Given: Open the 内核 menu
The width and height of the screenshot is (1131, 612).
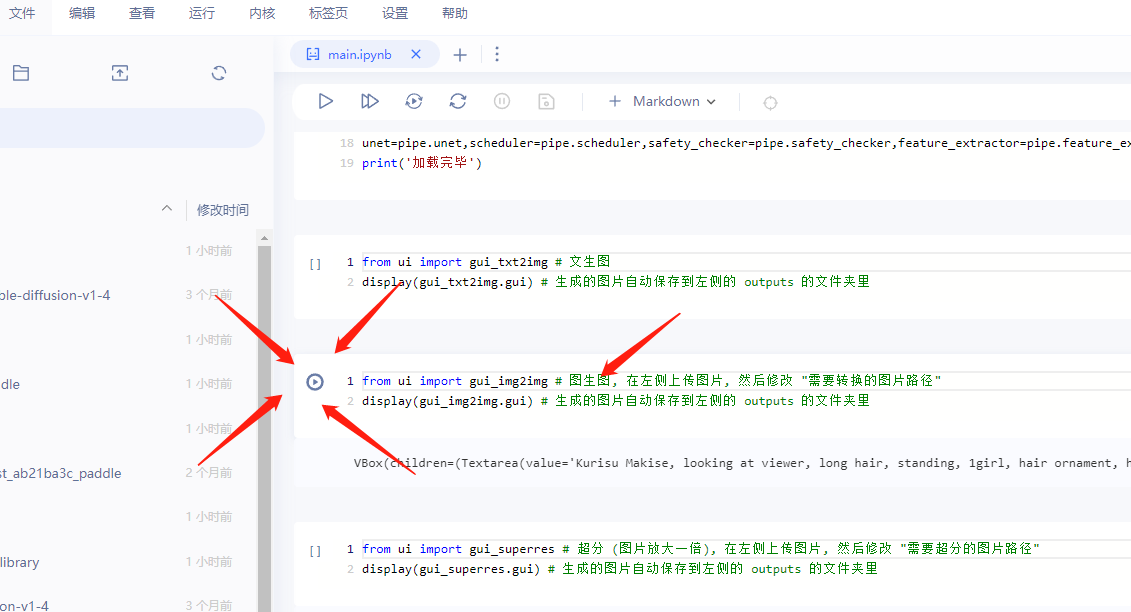Looking at the screenshot, I should pos(262,14).
